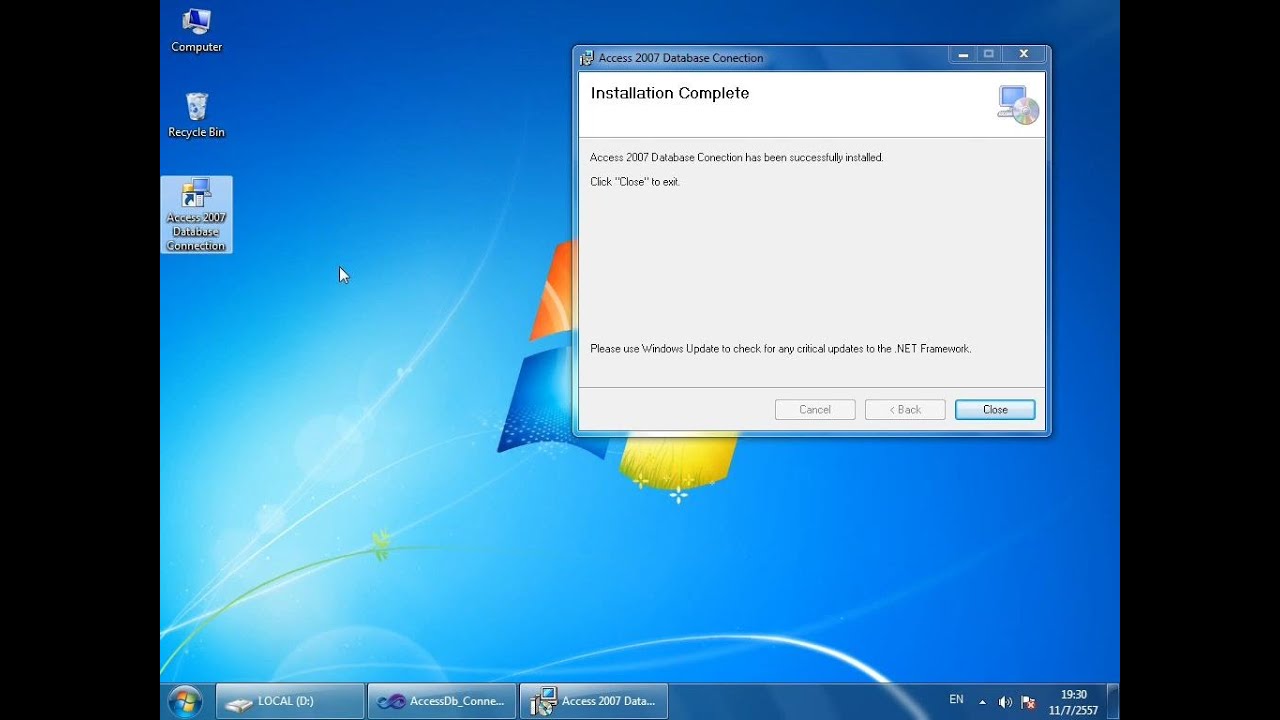Show hidden tray icons arrow
The width and height of the screenshot is (1280, 720).
[x=982, y=702]
